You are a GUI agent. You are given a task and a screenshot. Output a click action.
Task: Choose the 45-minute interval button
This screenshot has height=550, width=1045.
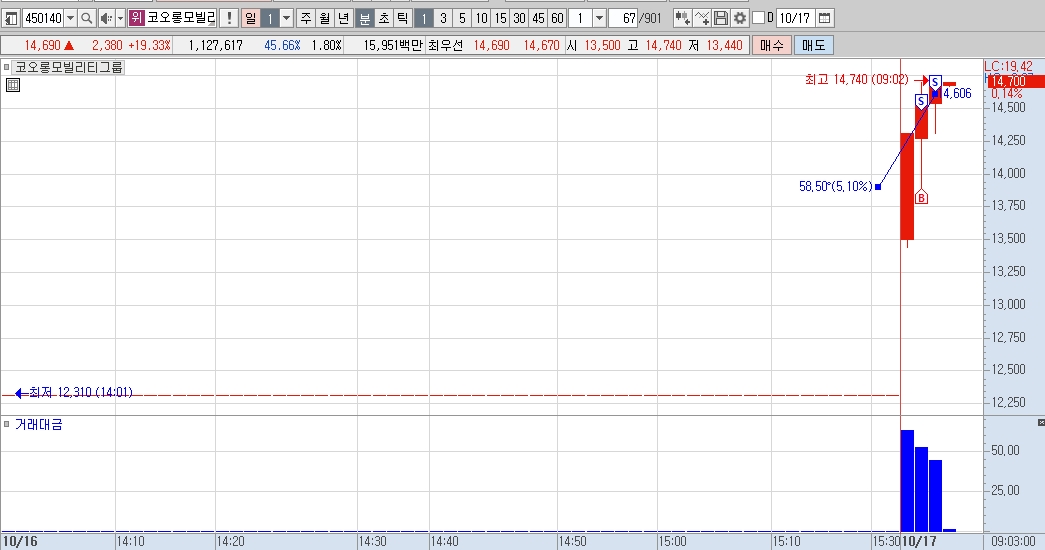click(538, 18)
